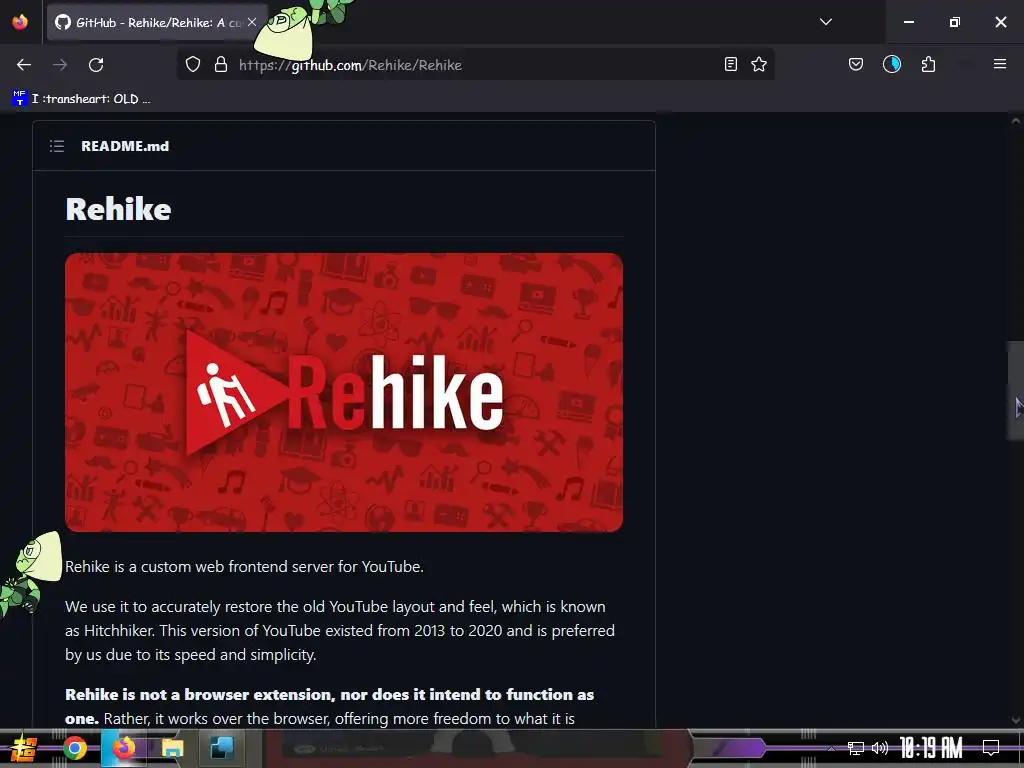The height and width of the screenshot is (768, 1024).
Task: Click the Firefox back arrow
Action: coord(24,65)
